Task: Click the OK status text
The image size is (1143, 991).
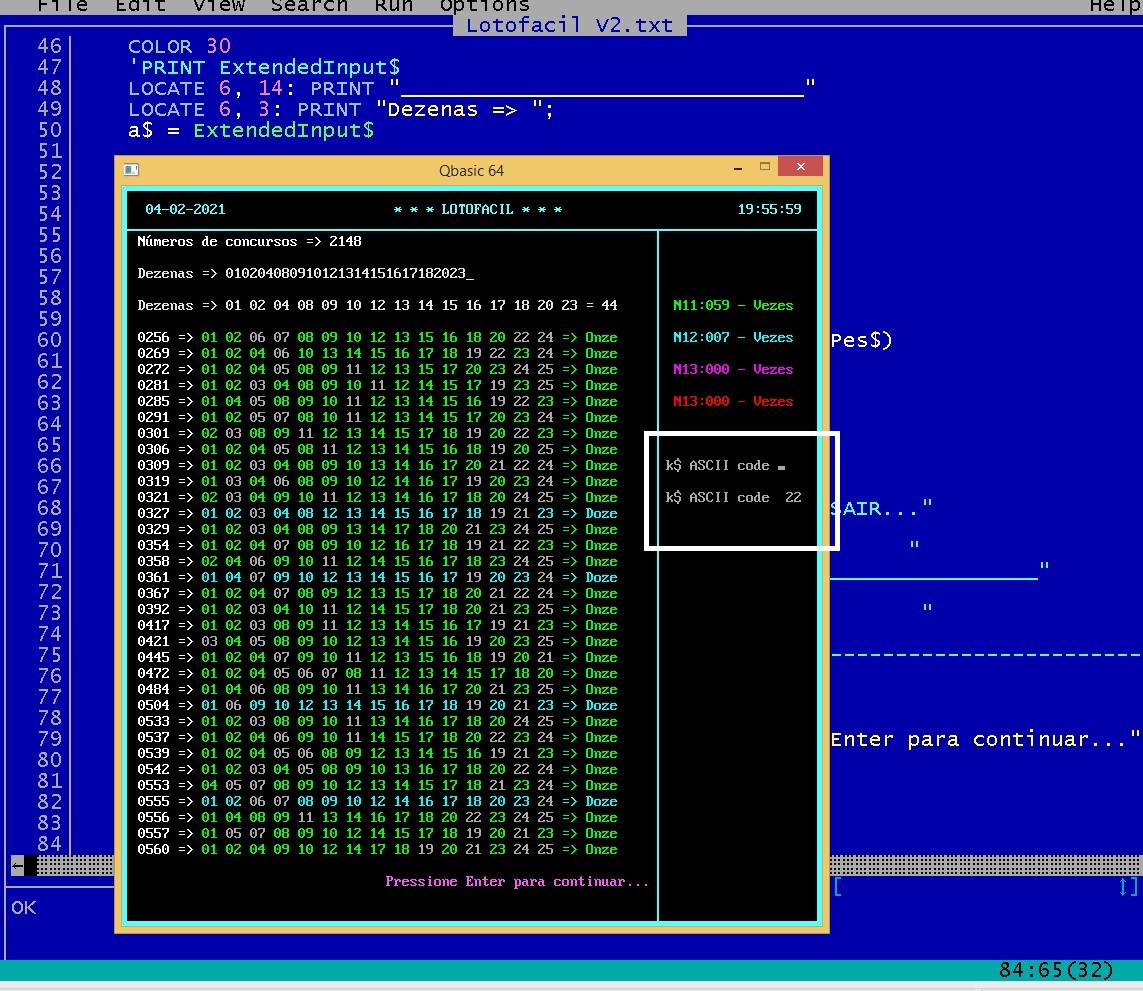Action: (x=24, y=907)
